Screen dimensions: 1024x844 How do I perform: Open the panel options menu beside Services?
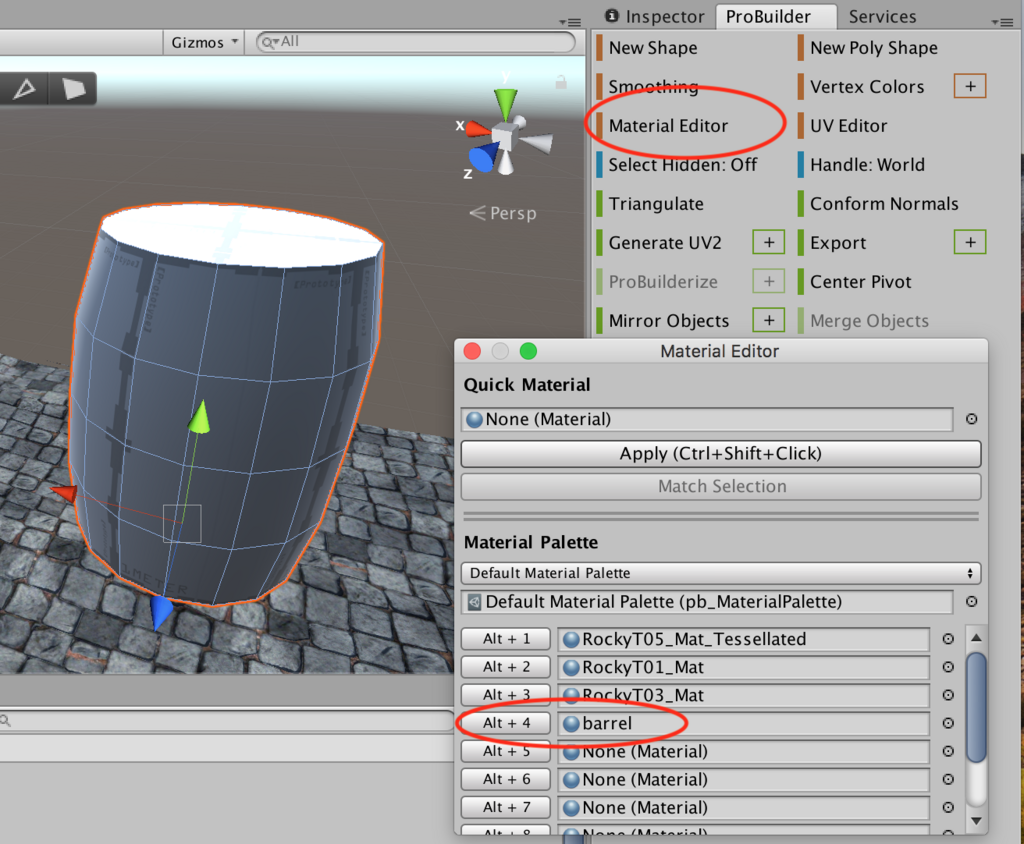click(x=1003, y=22)
